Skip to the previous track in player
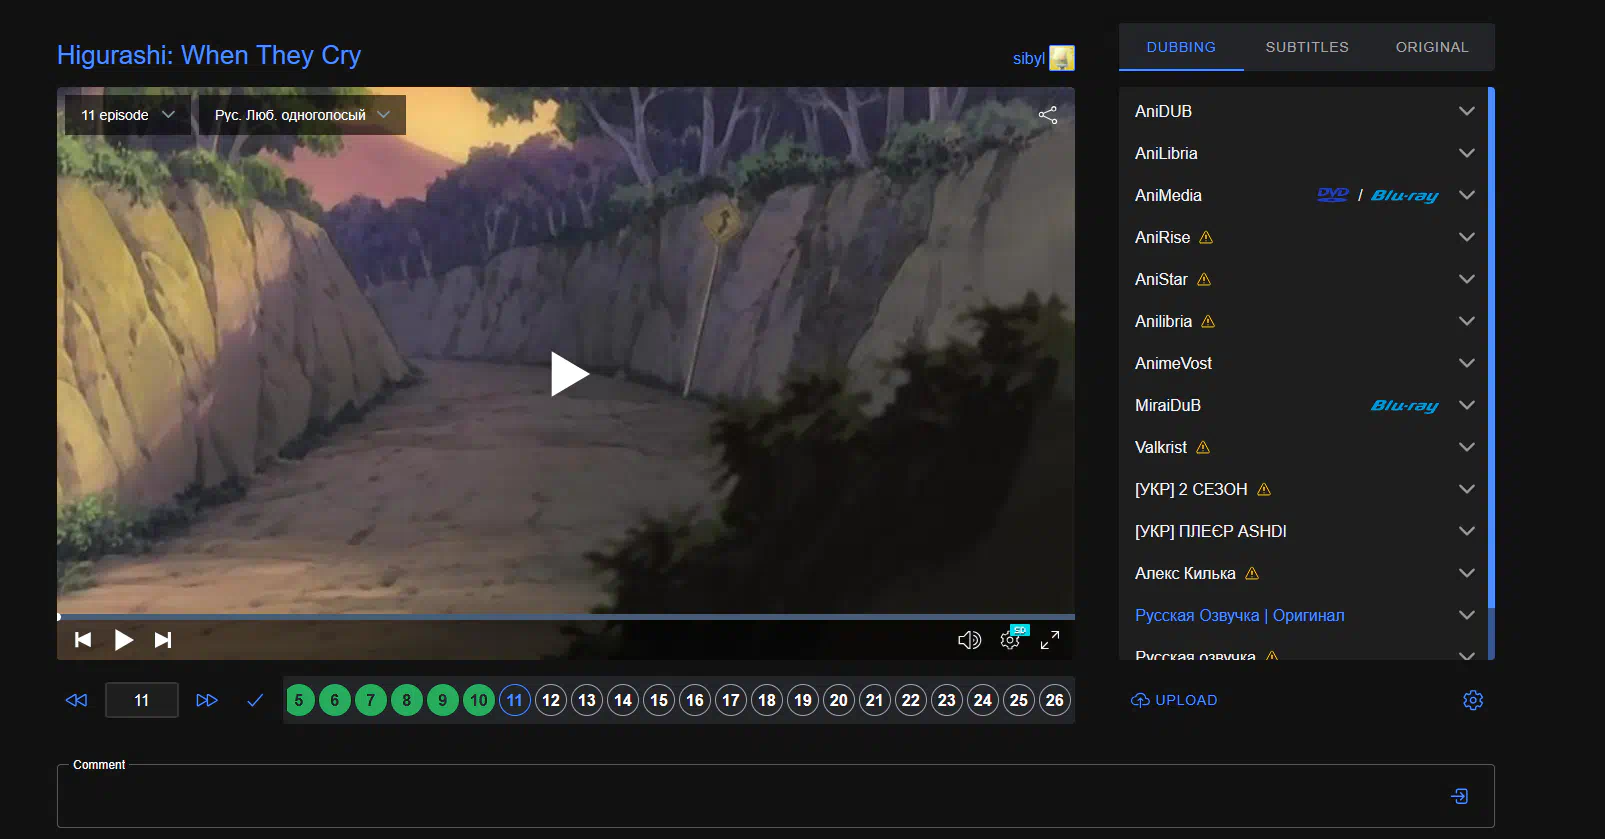The image size is (1605, 839). (x=83, y=640)
